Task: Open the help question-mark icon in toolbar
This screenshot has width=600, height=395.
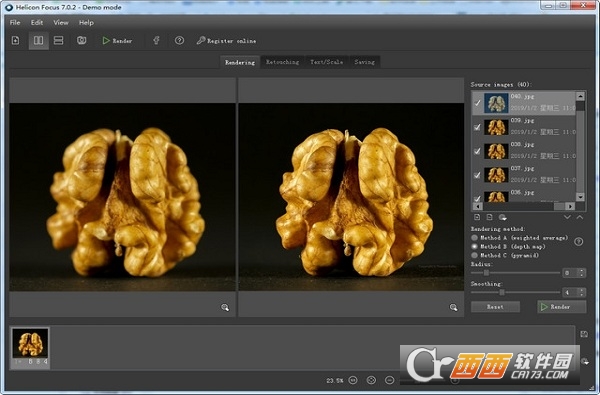Action: (179, 40)
